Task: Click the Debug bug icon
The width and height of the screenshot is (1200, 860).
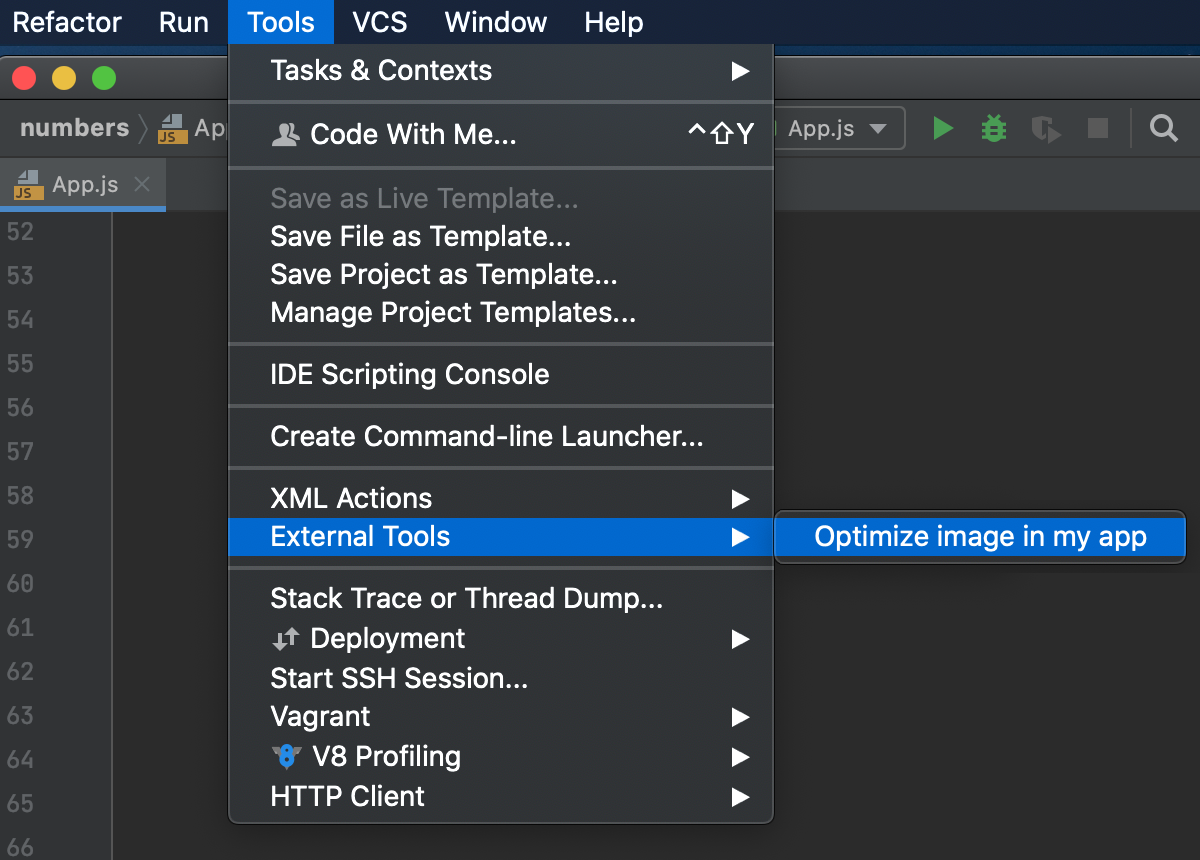Action: click(x=993, y=128)
